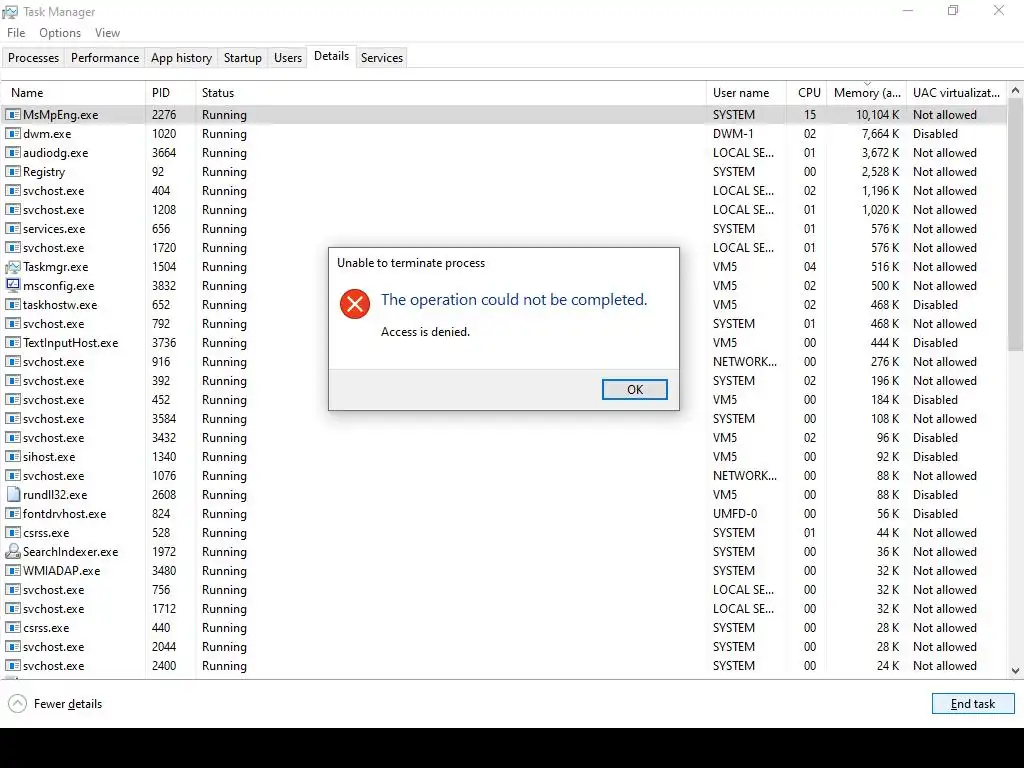This screenshot has height=768, width=1024.
Task: Click the WMIADAP.exe process icon
Action: [x=12, y=571]
